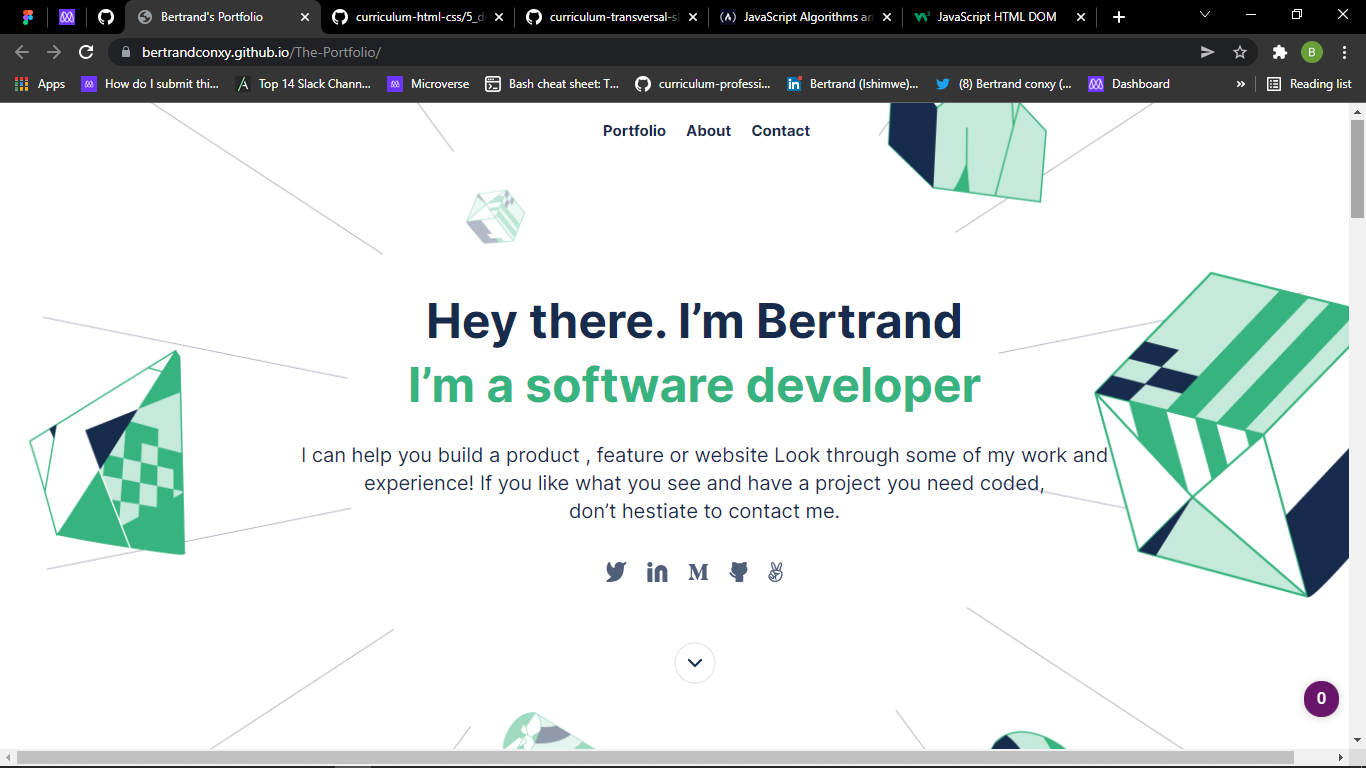Screen dimensions: 1366x768
Task: Click the scrollbar down arrow
Action: pyautogui.click(x=1357, y=741)
